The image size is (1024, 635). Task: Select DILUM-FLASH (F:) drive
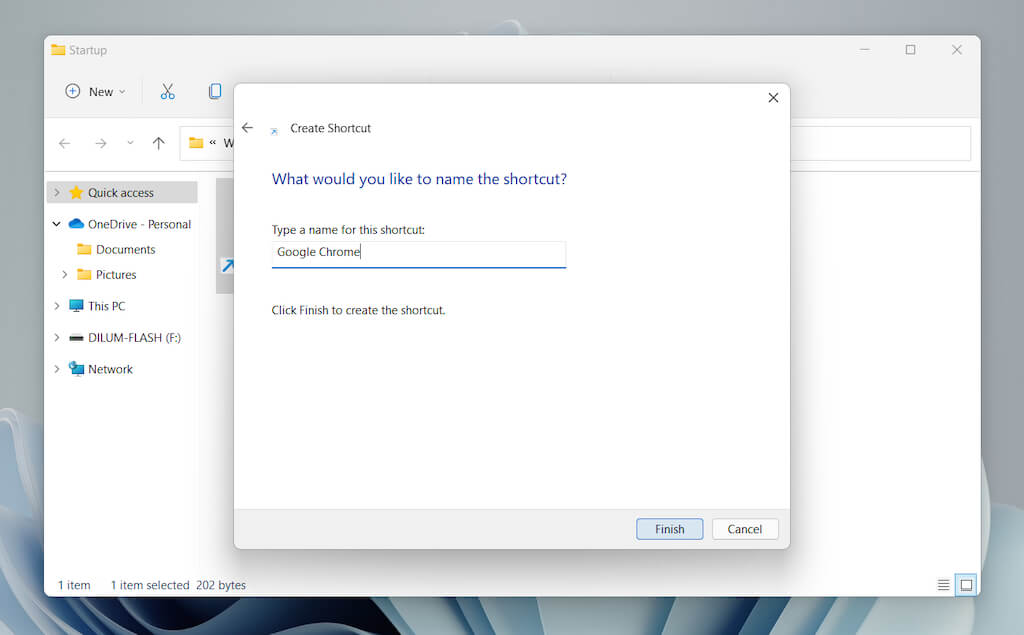pyautogui.click(x=135, y=338)
